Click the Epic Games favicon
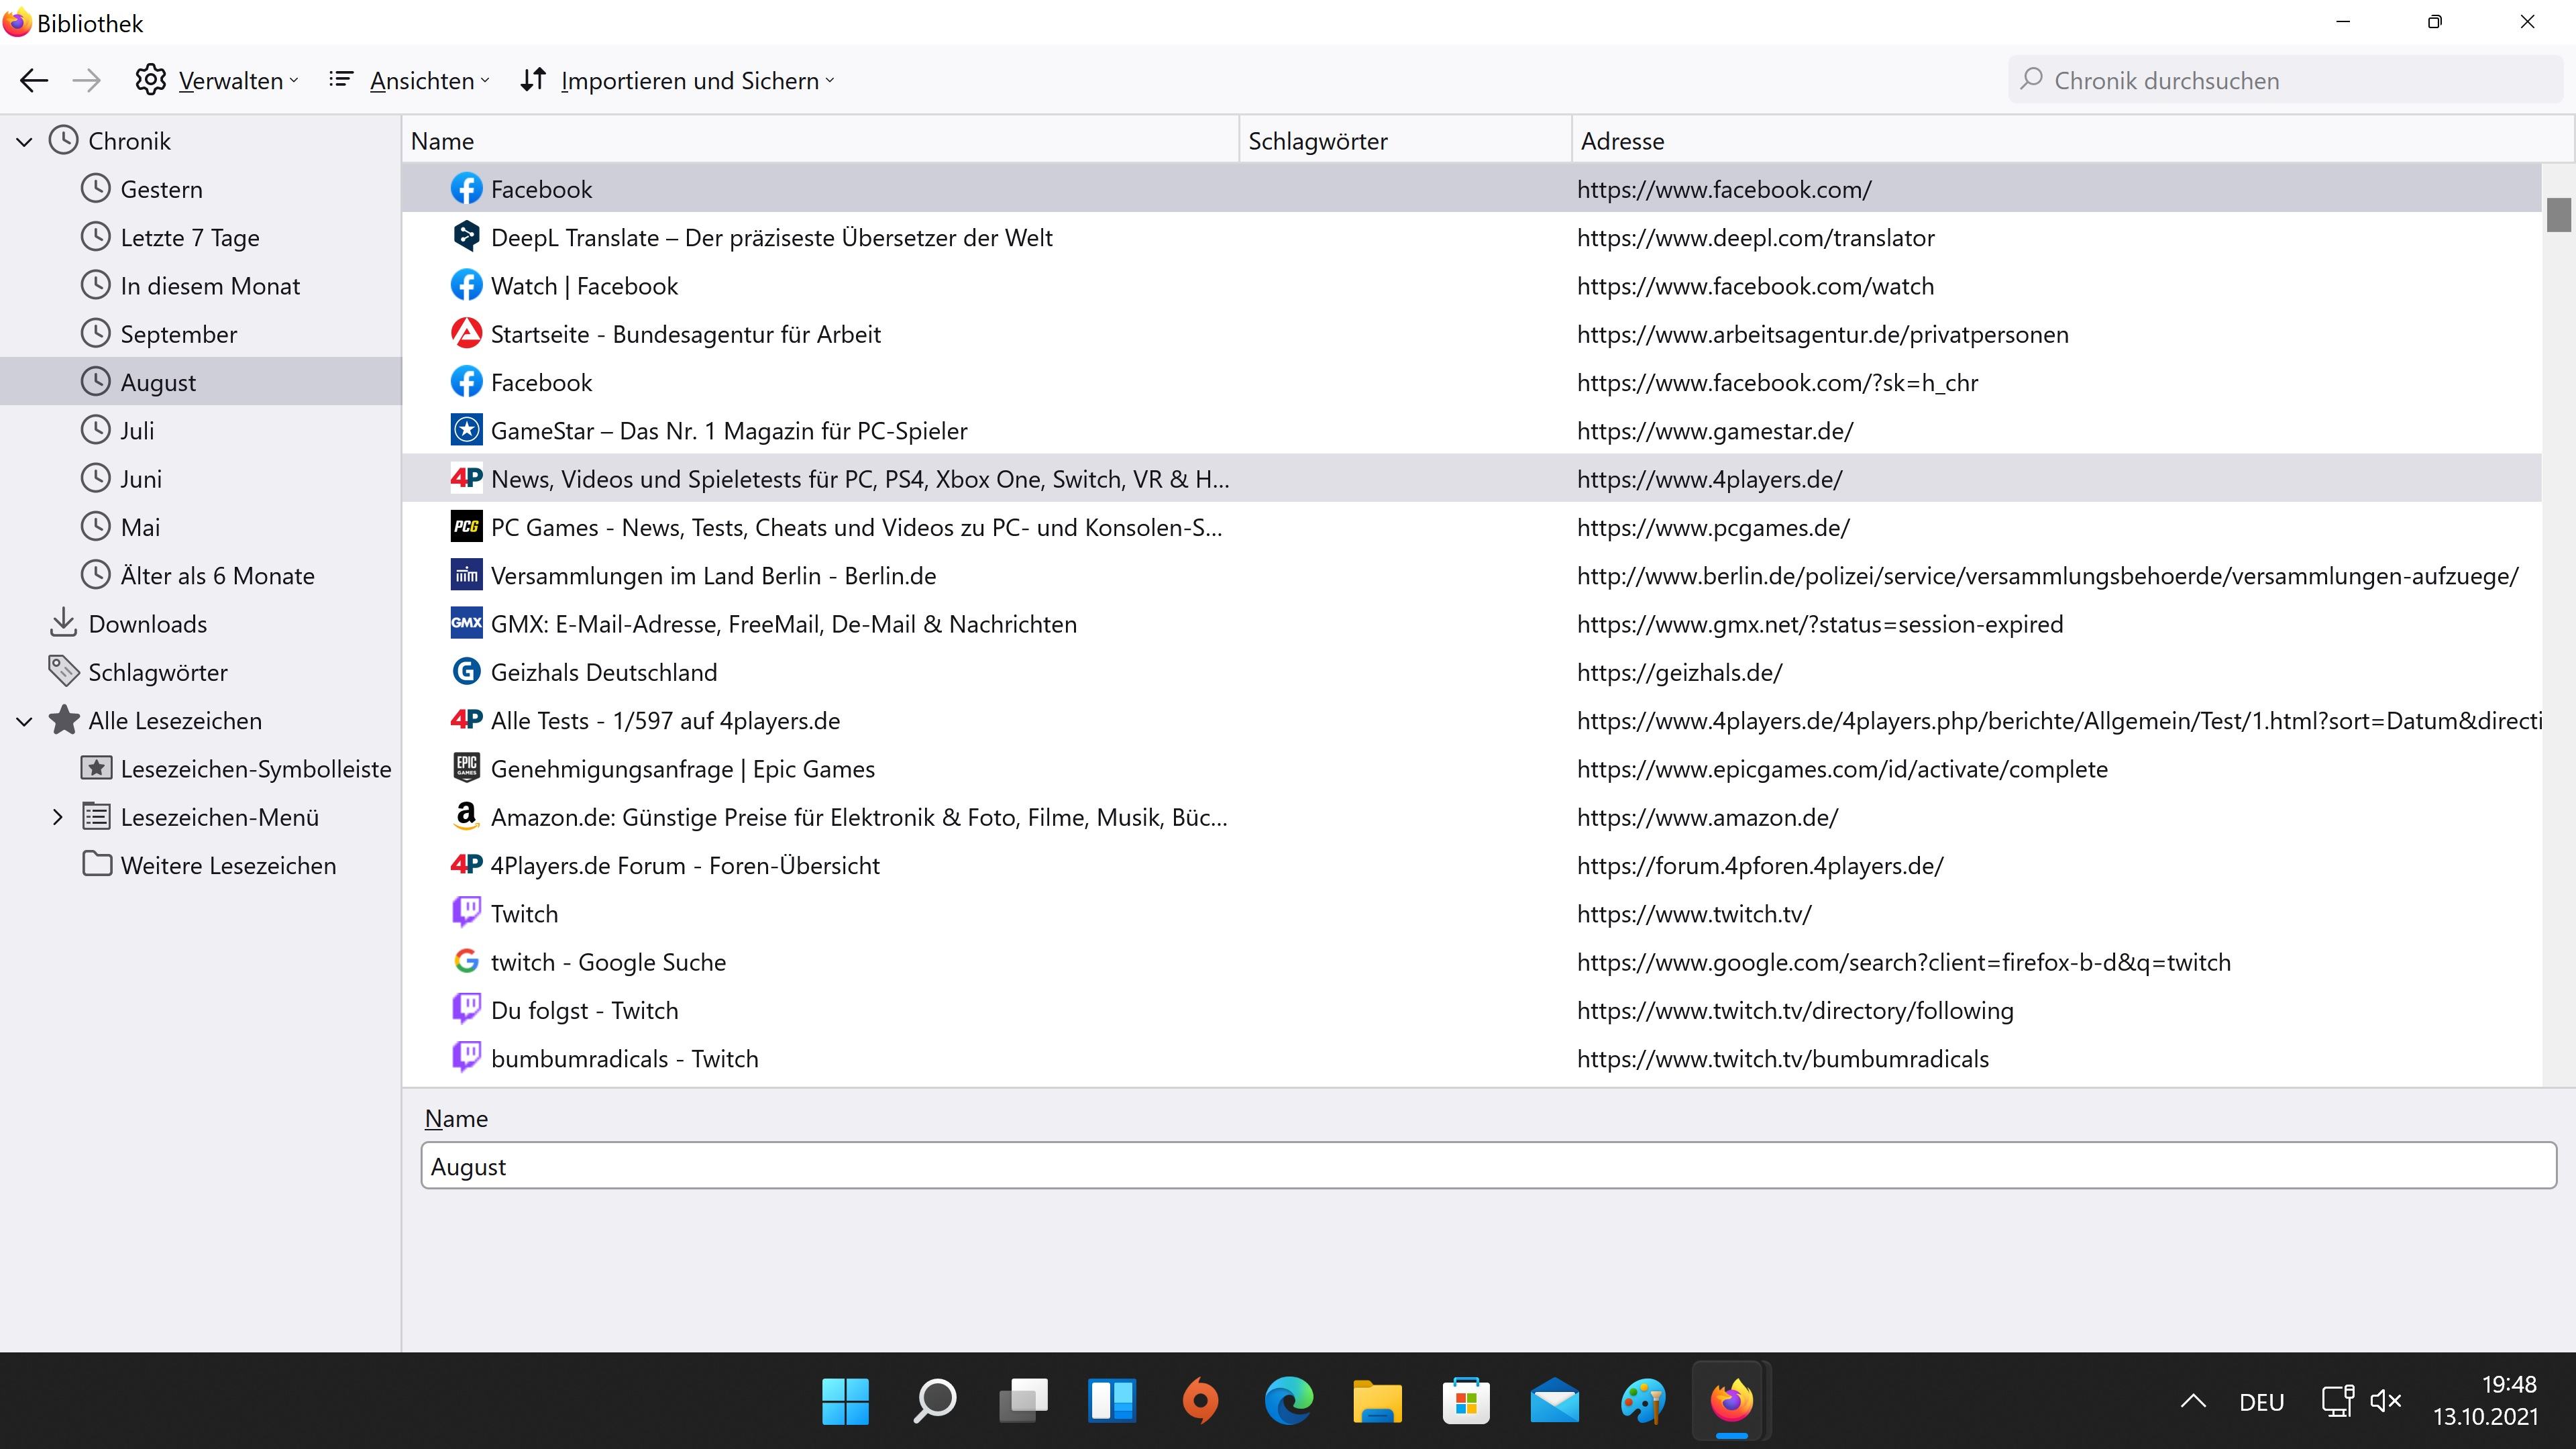Viewport: 2576px width, 1449px height. (466, 769)
